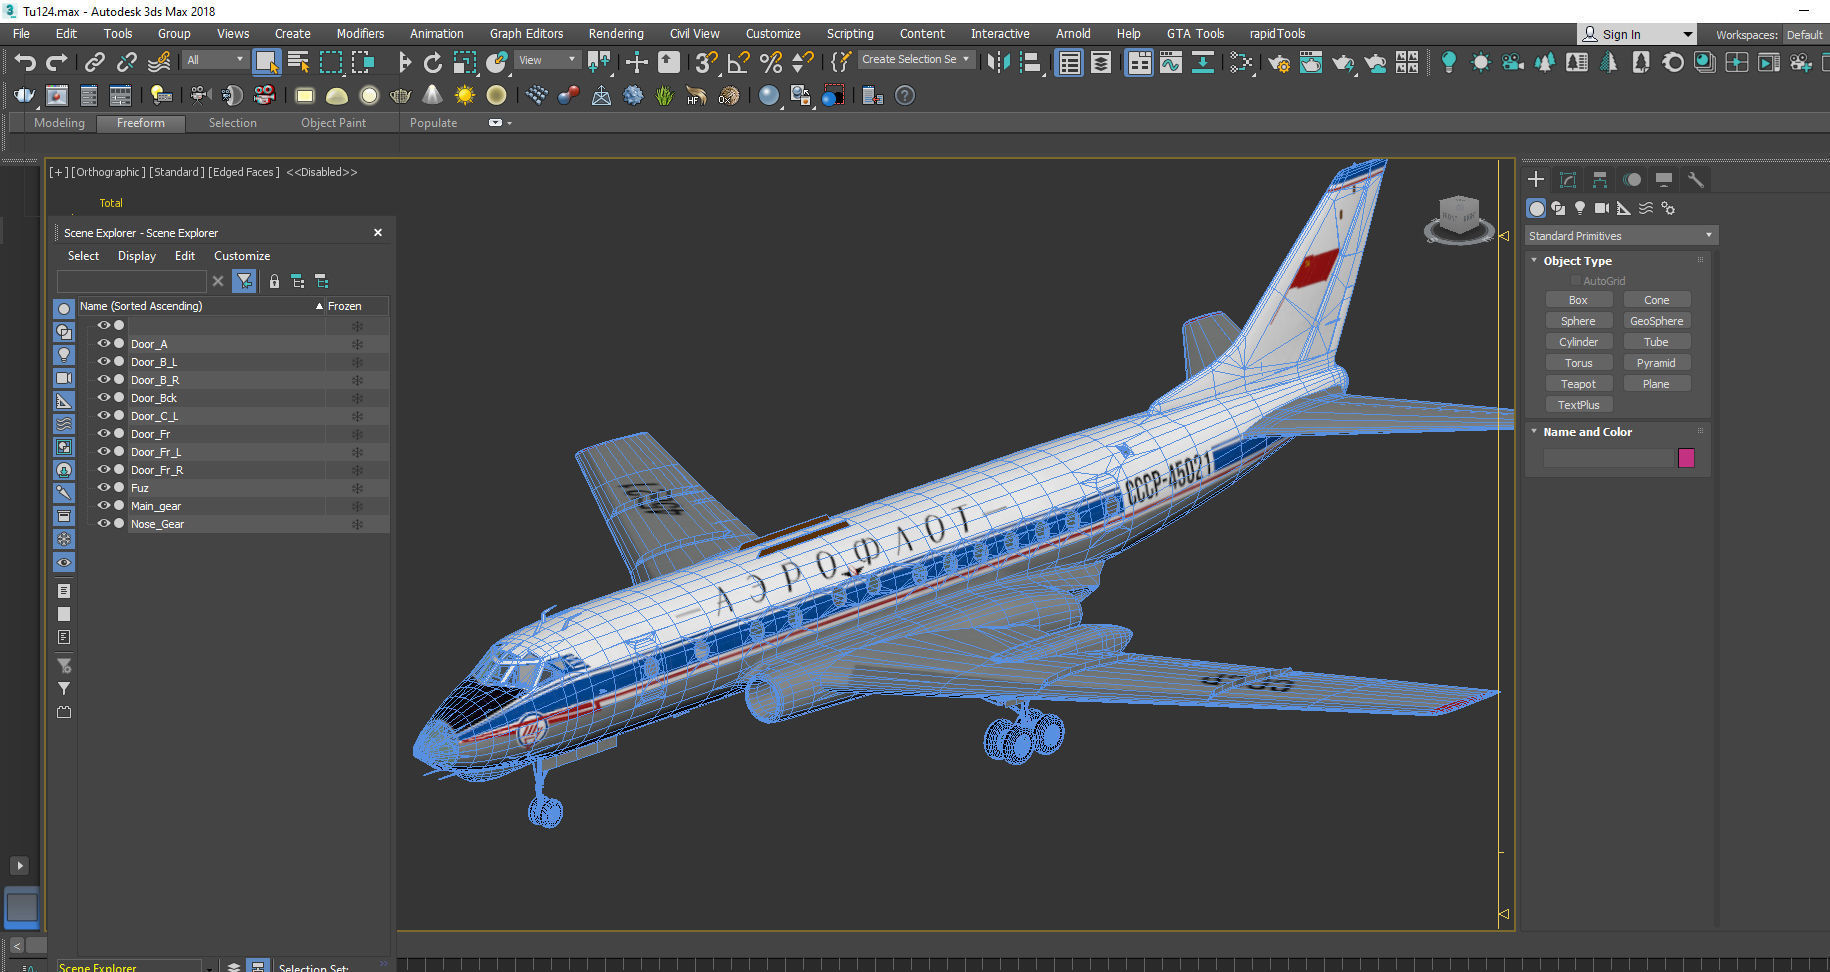Open the Workspaces Default dropdown
1830x972 pixels.
point(1804,34)
